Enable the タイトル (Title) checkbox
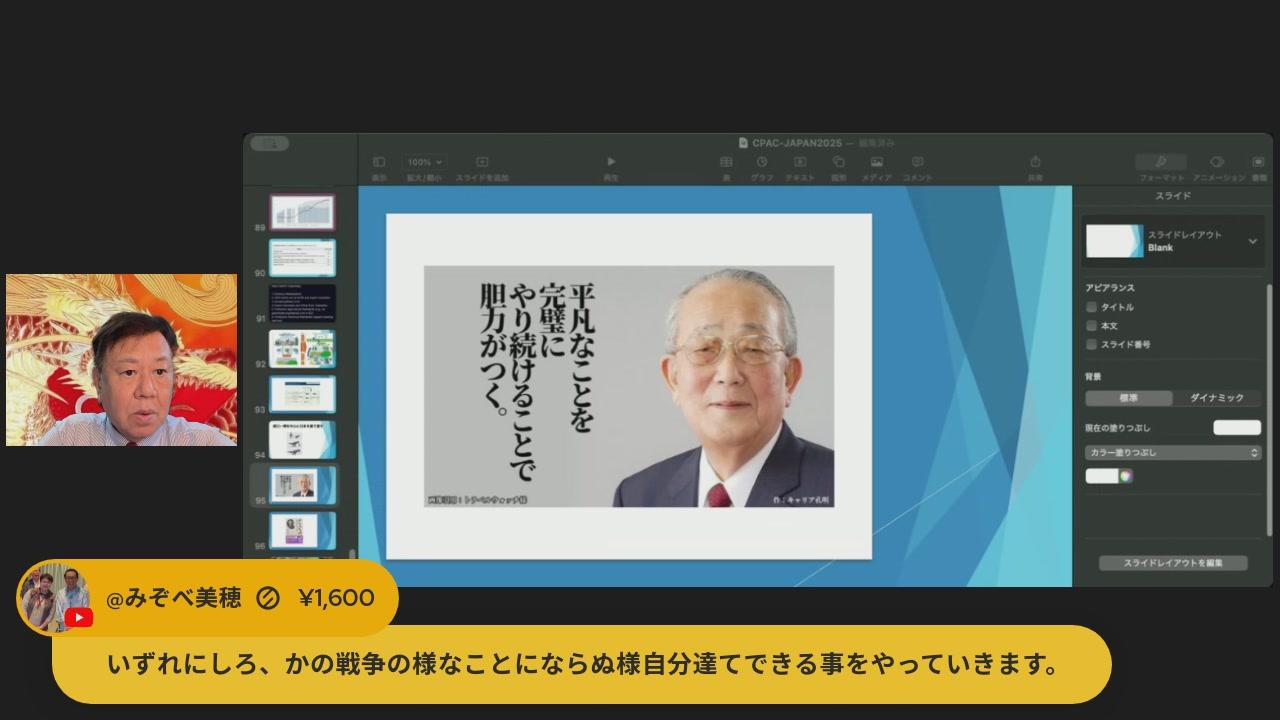This screenshot has width=1280, height=720. point(1092,307)
